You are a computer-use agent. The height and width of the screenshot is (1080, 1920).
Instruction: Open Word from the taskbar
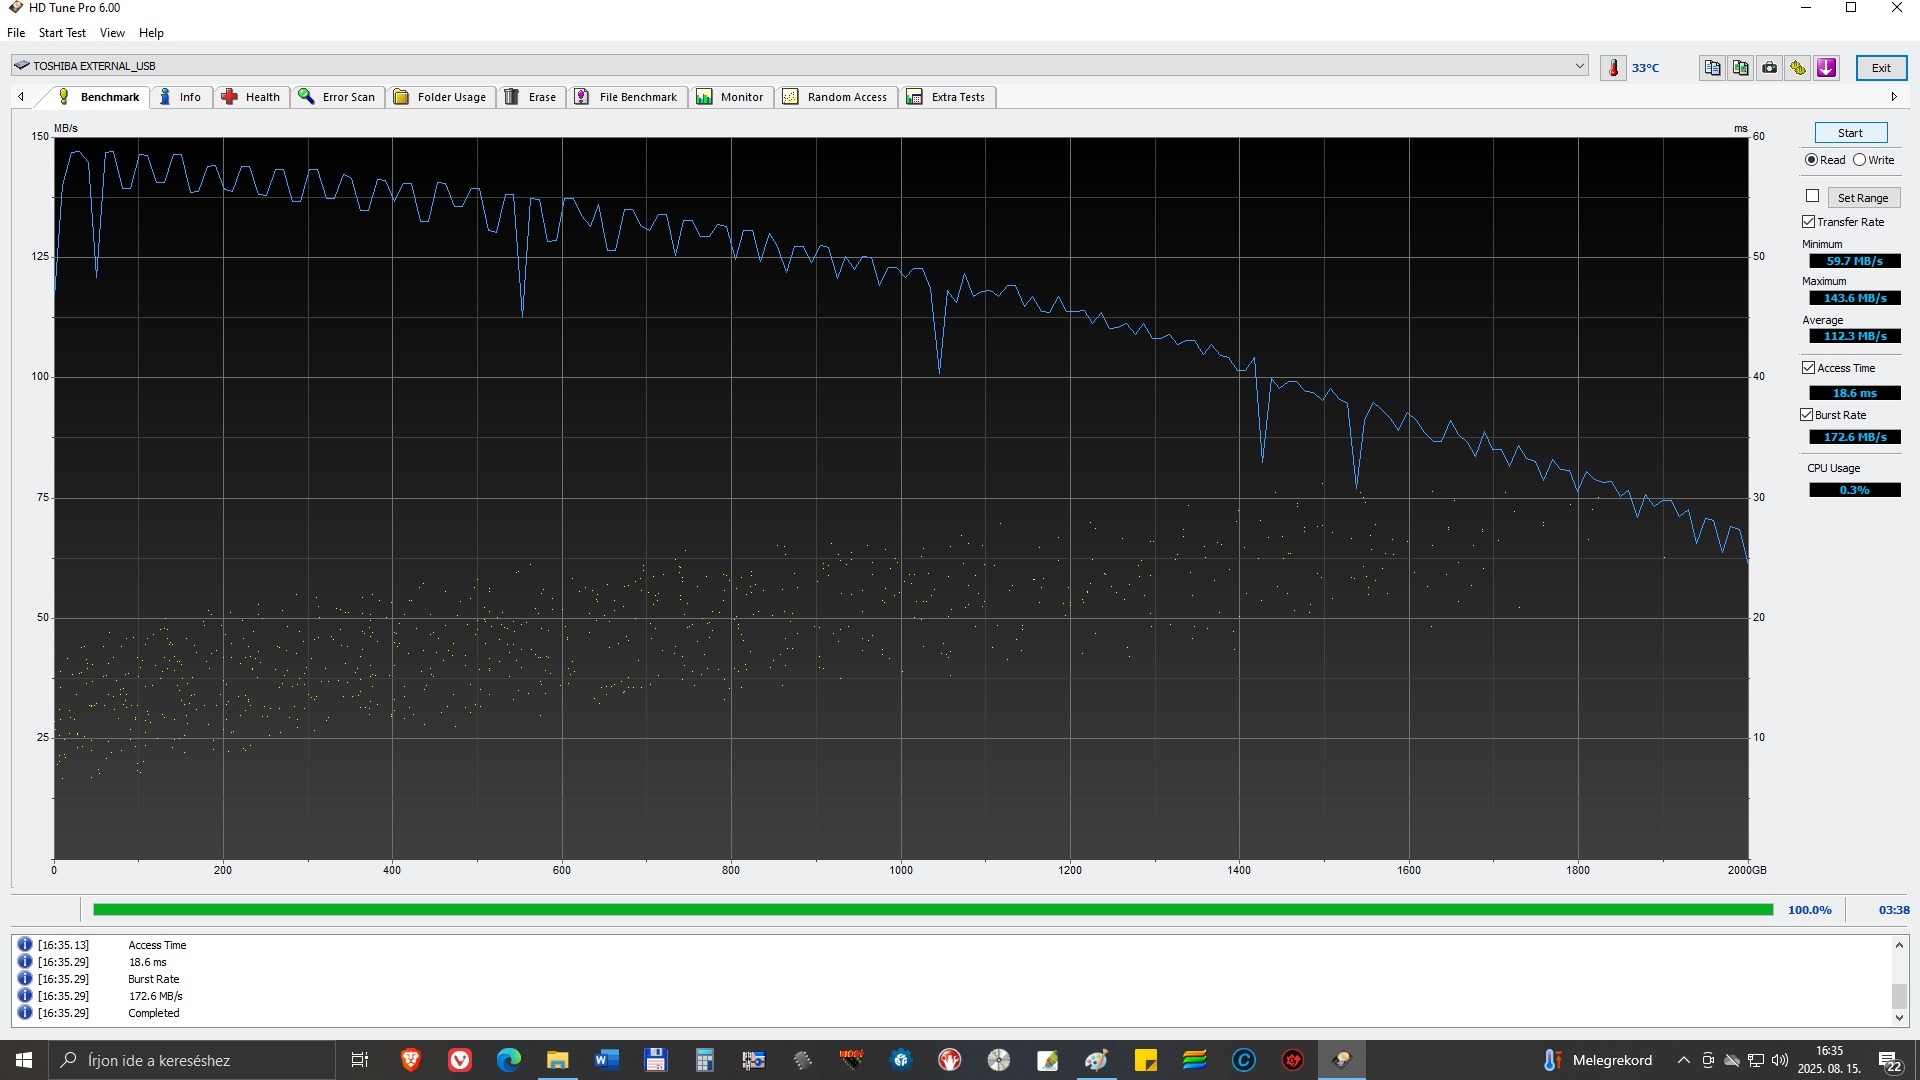607,1060
